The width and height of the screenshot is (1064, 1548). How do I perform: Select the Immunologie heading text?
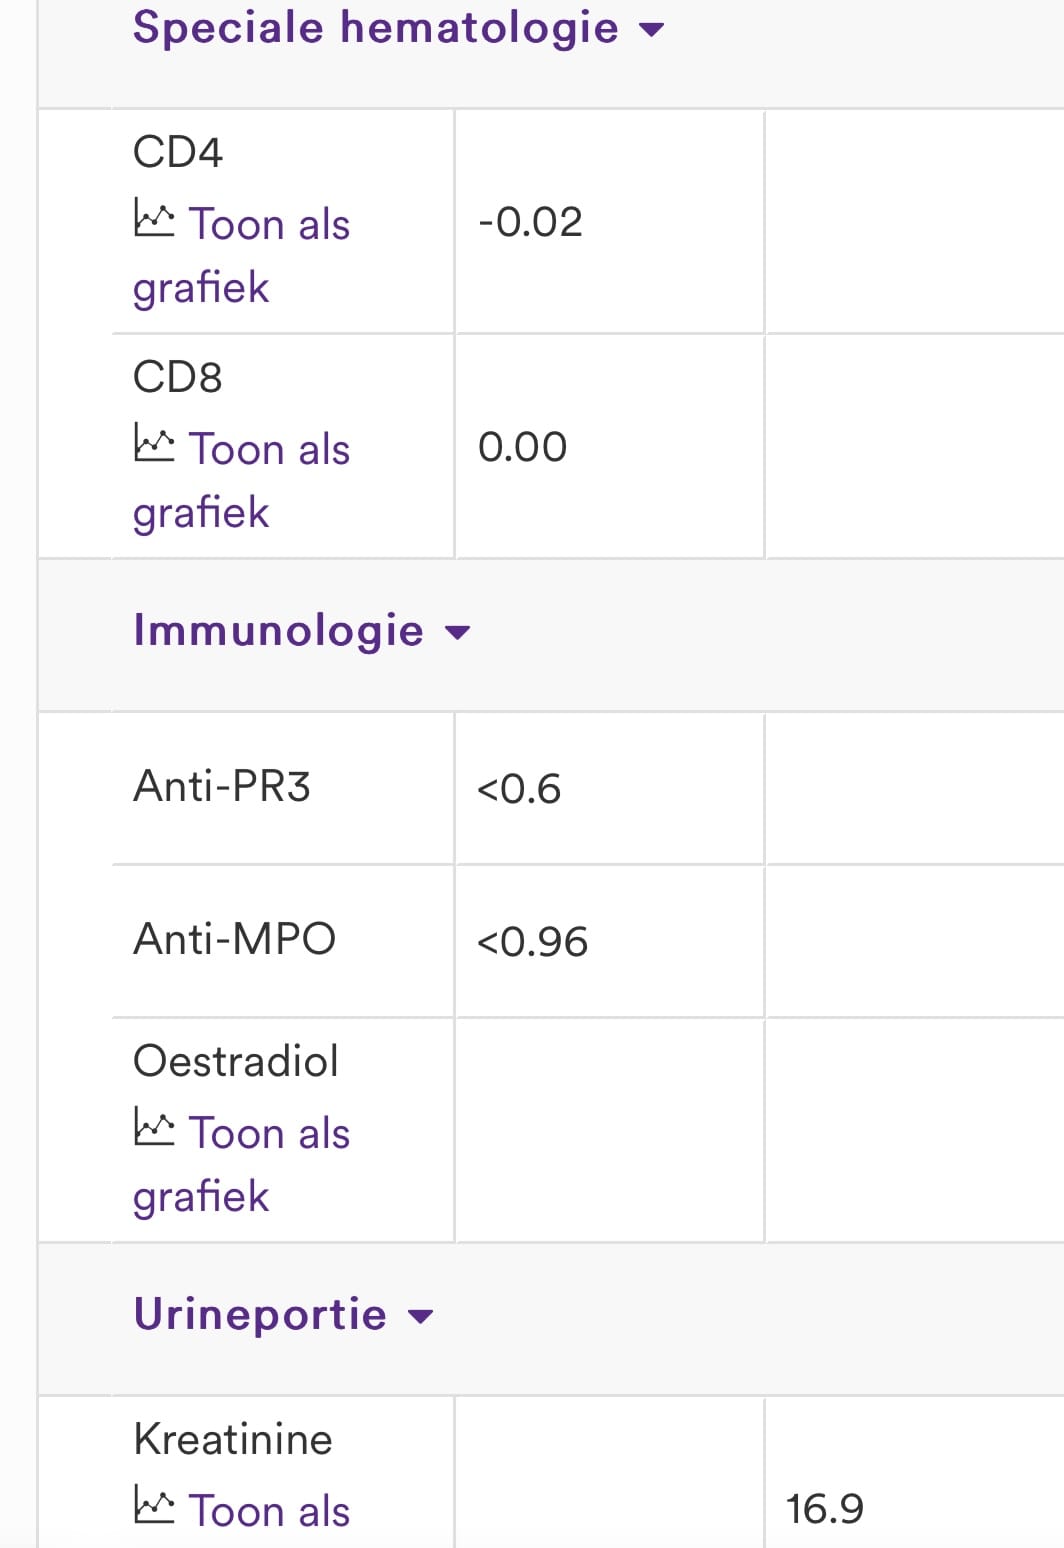coord(279,631)
